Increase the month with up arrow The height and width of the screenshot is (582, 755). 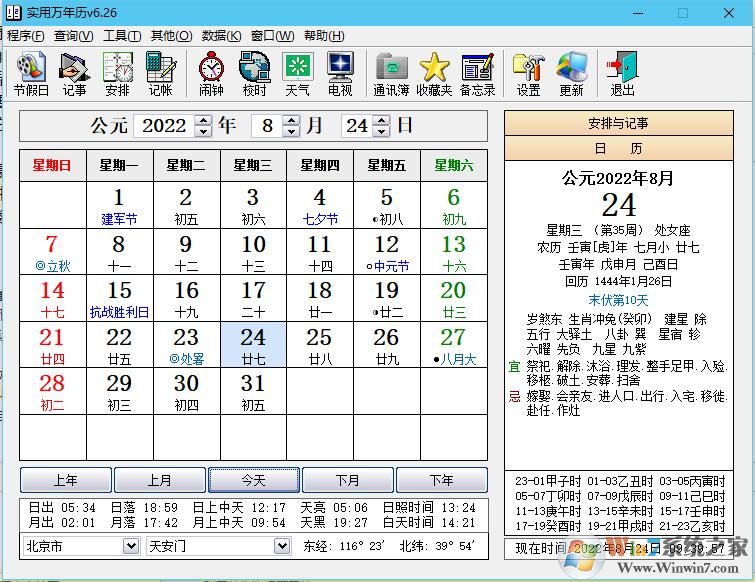[x=291, y=120]
